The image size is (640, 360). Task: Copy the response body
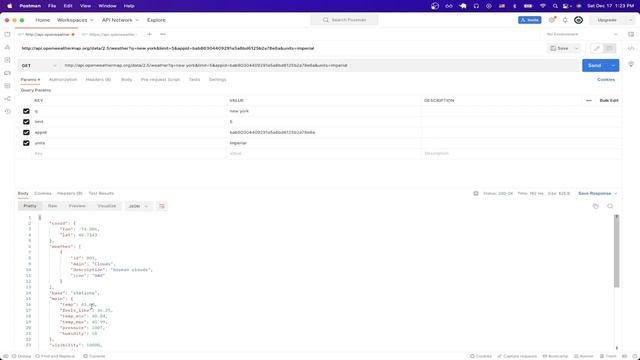596,206
